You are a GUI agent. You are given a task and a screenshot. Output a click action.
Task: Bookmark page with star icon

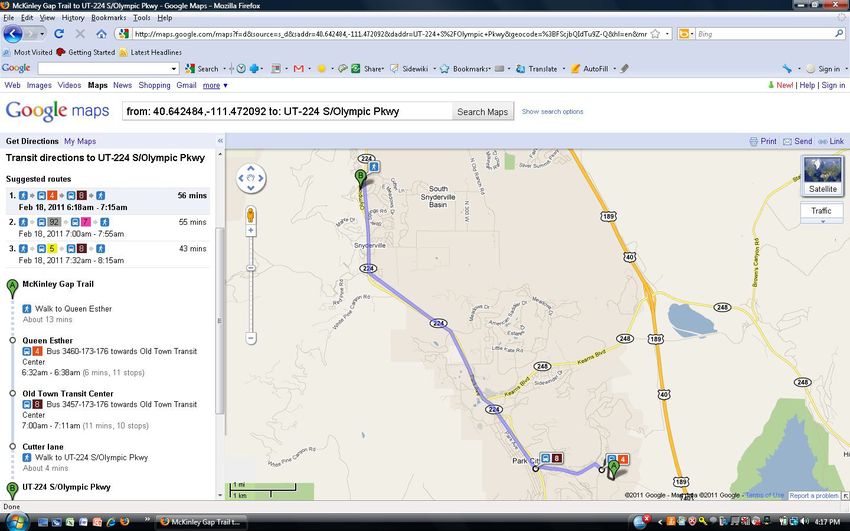pos(655,34)
